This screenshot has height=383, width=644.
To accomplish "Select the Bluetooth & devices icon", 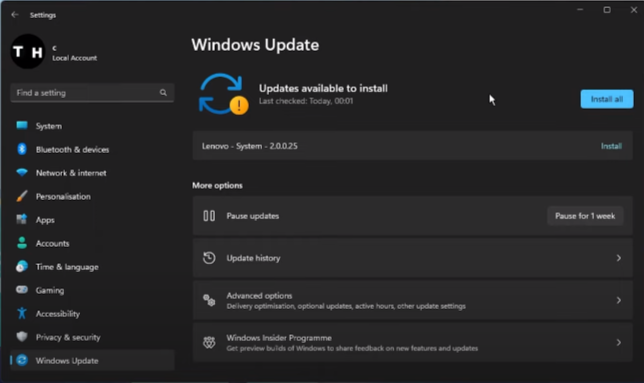I will pyautogui.click(x=22, y=149).
